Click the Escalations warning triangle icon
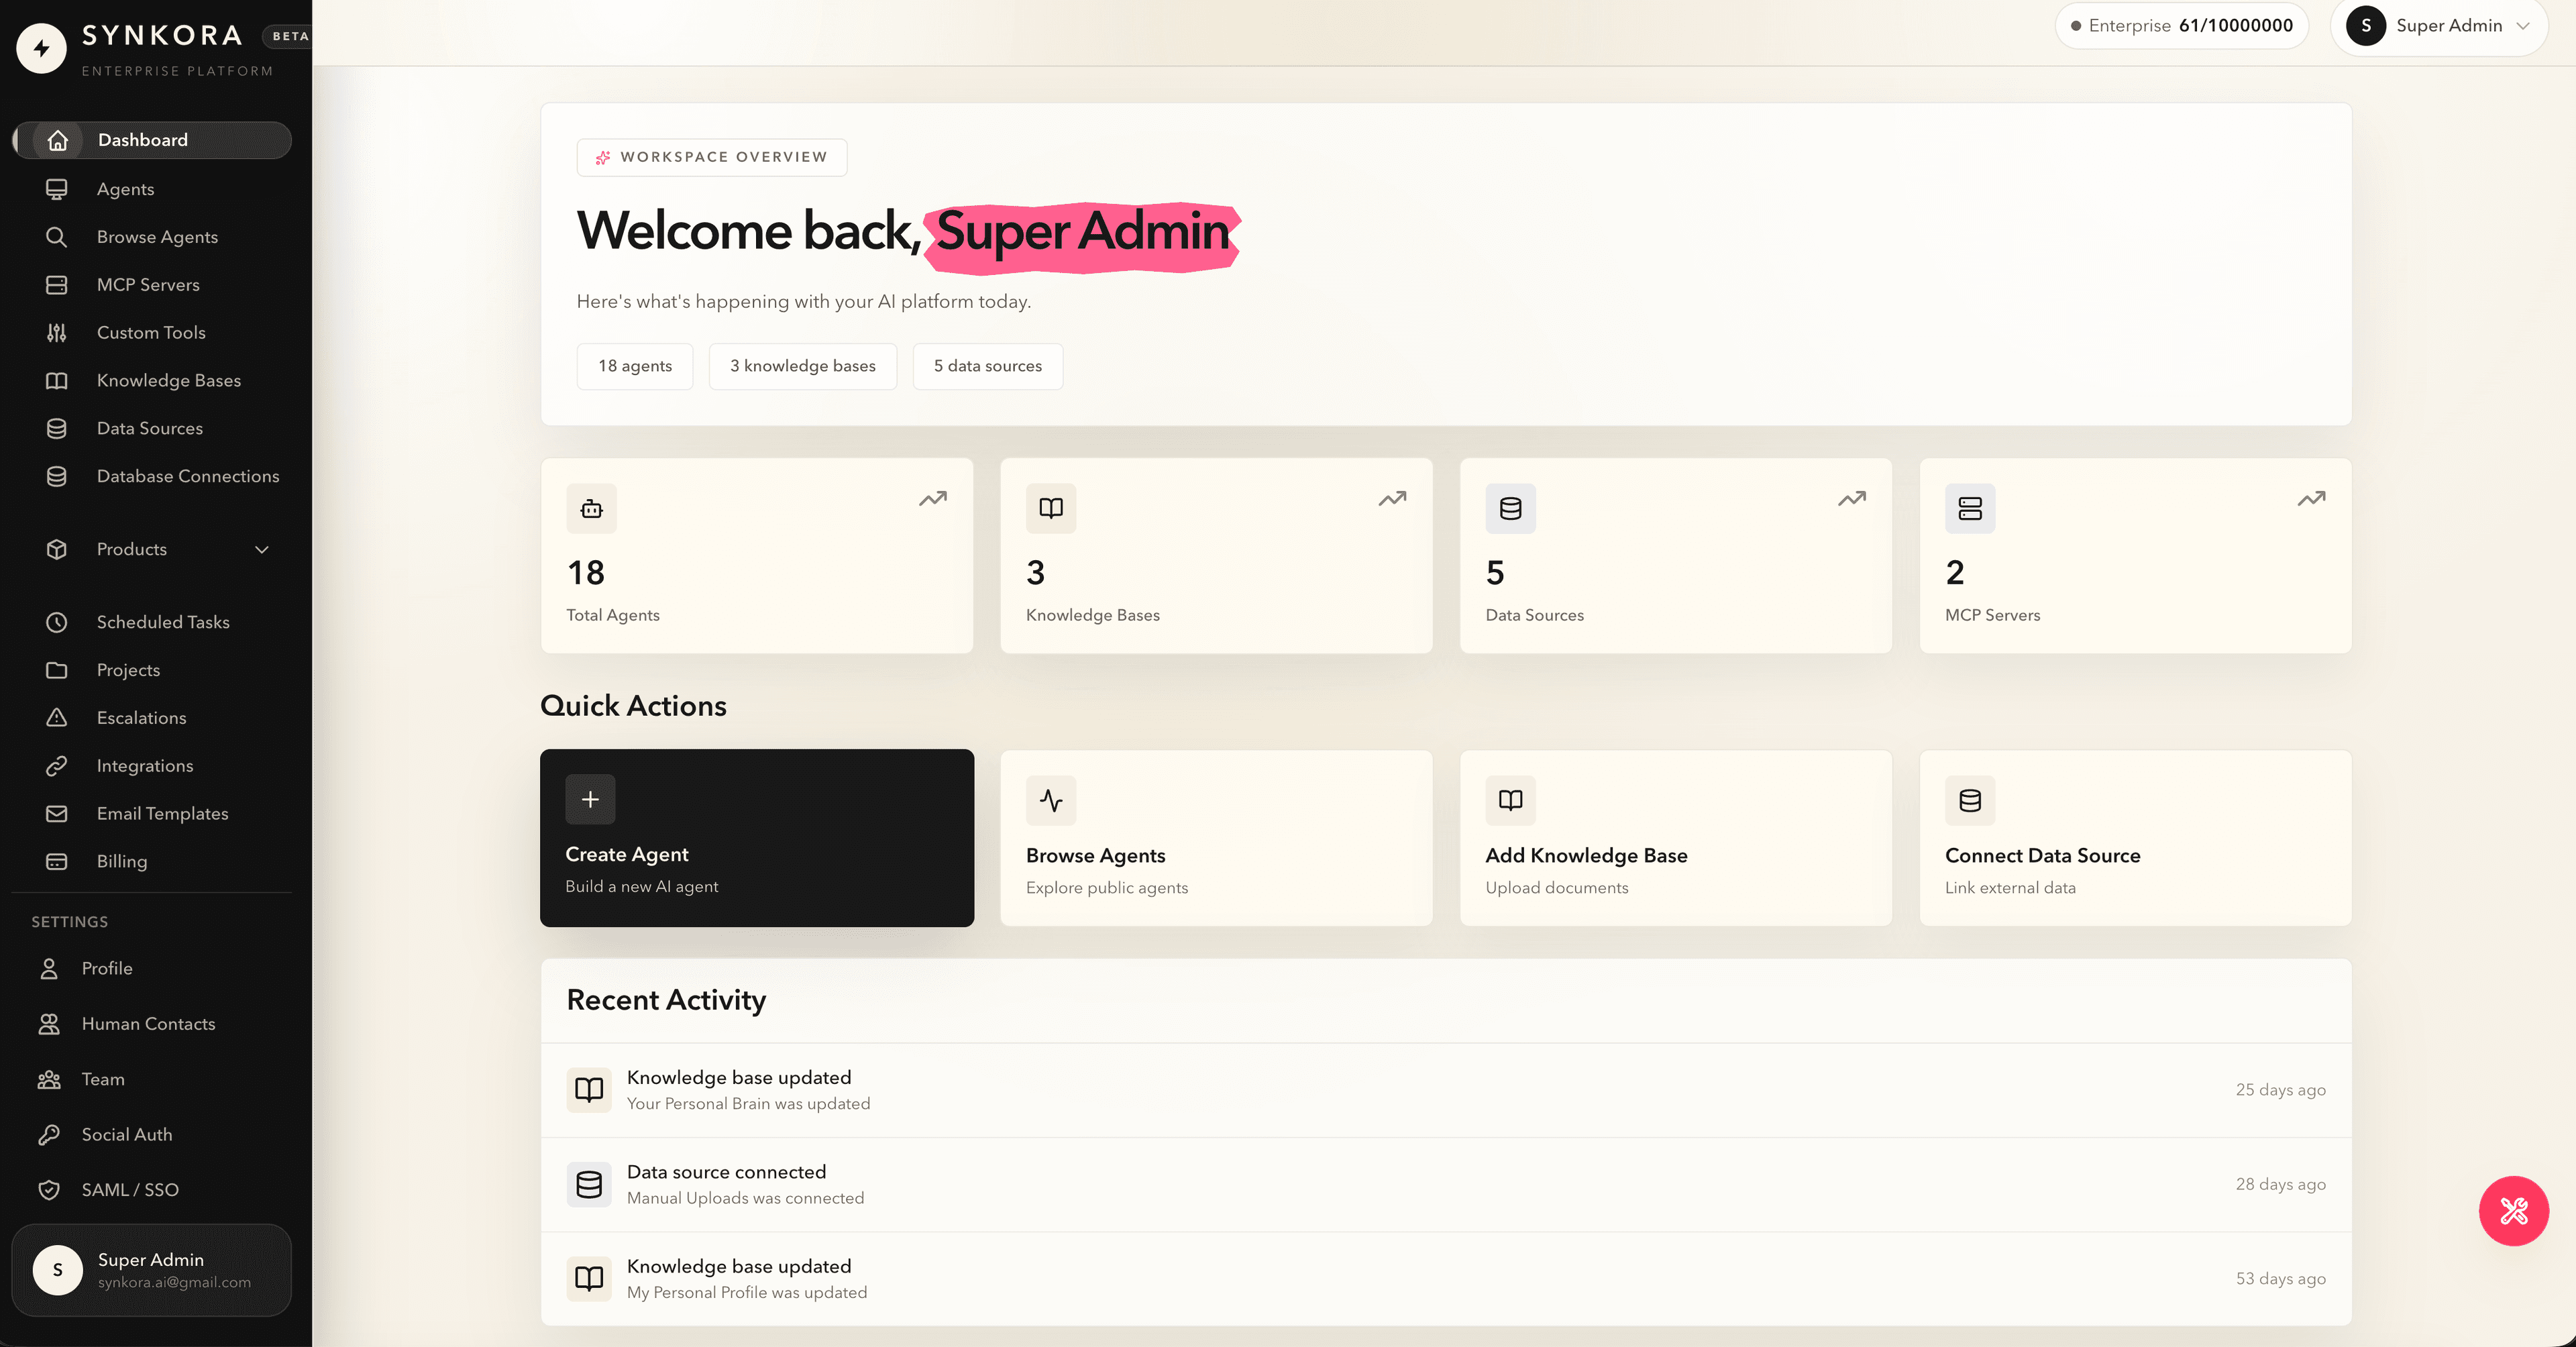 tap(57, 718)
